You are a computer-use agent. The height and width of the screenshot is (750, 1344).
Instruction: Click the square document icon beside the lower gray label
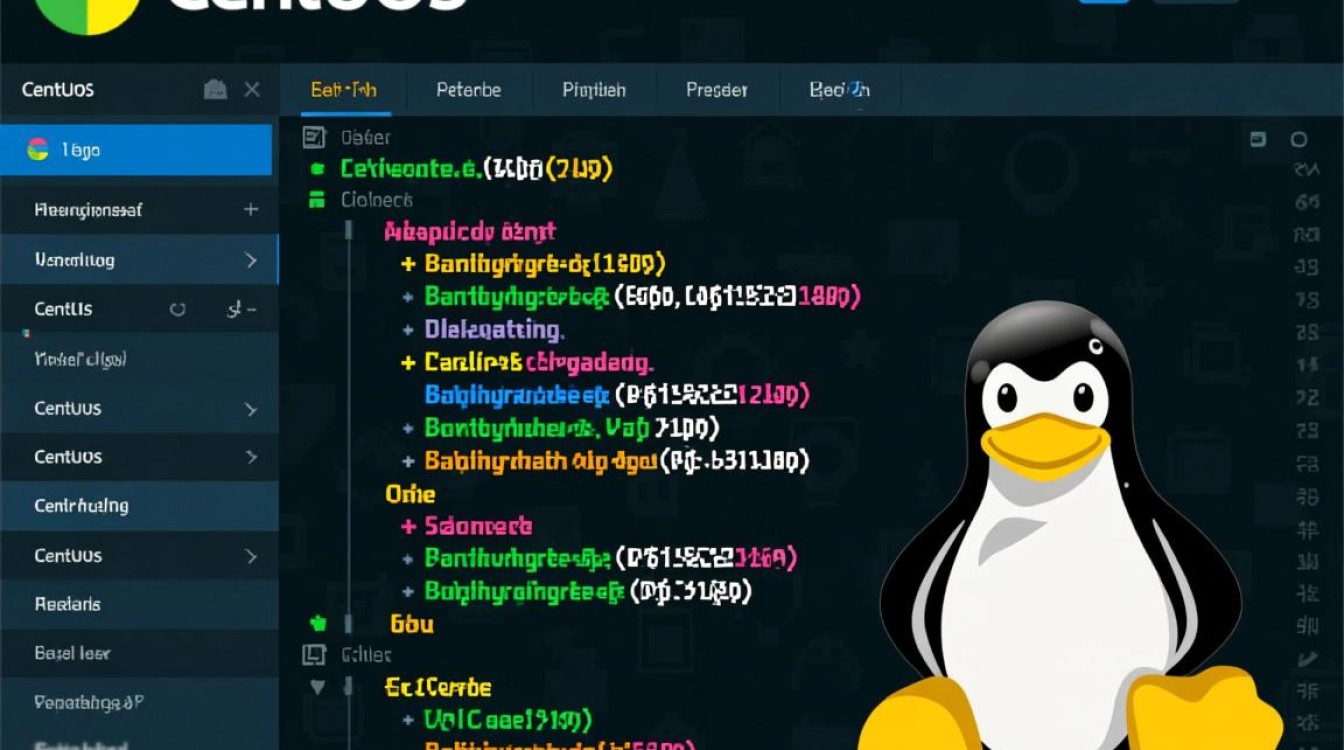pyautogui.click(x=314, y=655)
